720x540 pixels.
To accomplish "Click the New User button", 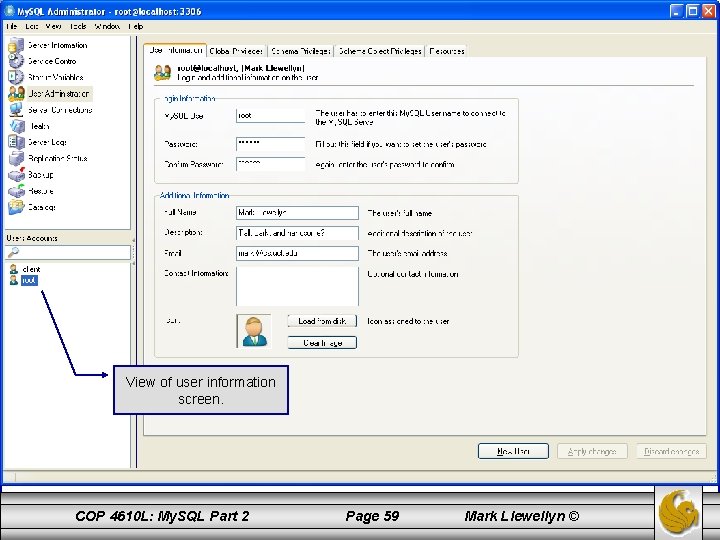I will pyautogui.click(x=513, y=451).
